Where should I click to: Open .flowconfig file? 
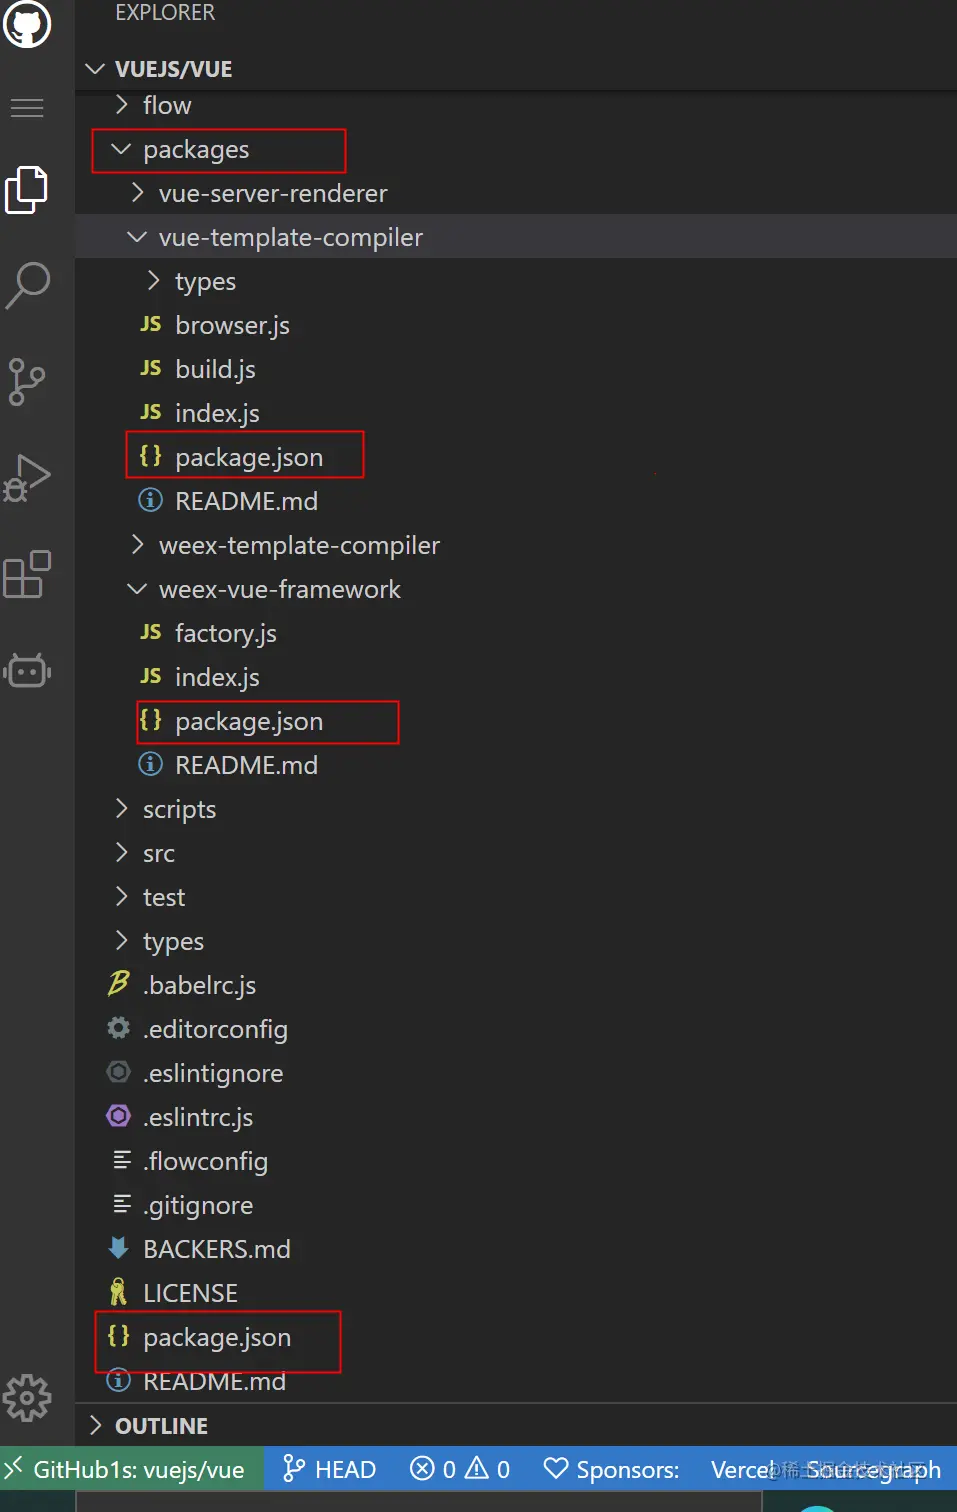pyautogui.click(x=516, y=1161)
